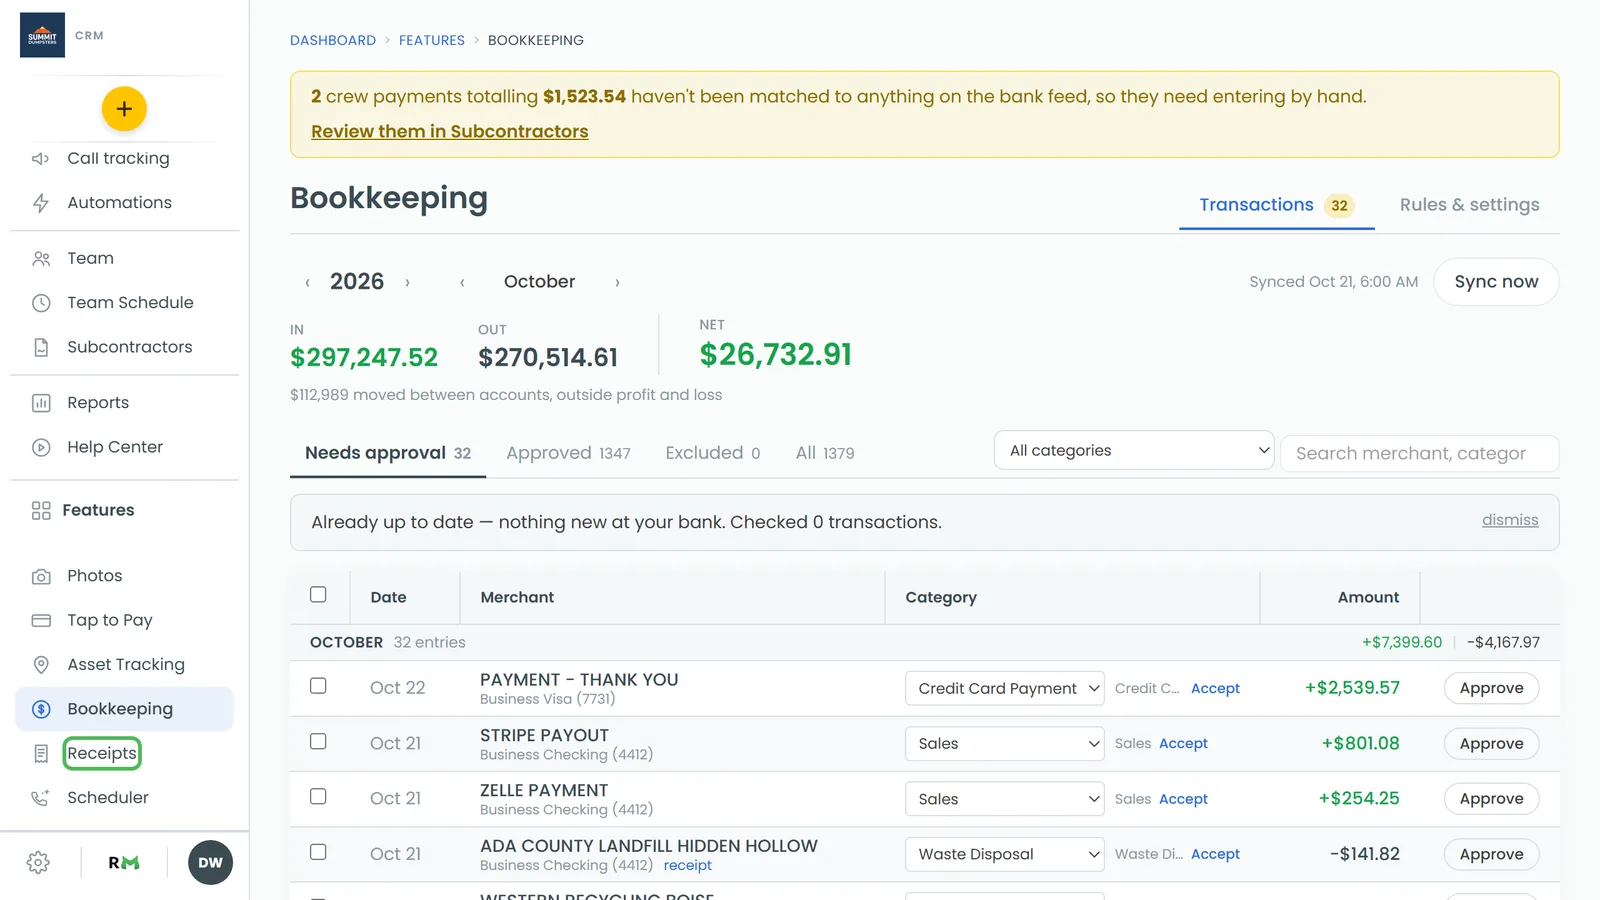Screen dimensions: 1600x900
Task: Click the Asset Tracking pin icon
Action: click(x=41, y=665)
